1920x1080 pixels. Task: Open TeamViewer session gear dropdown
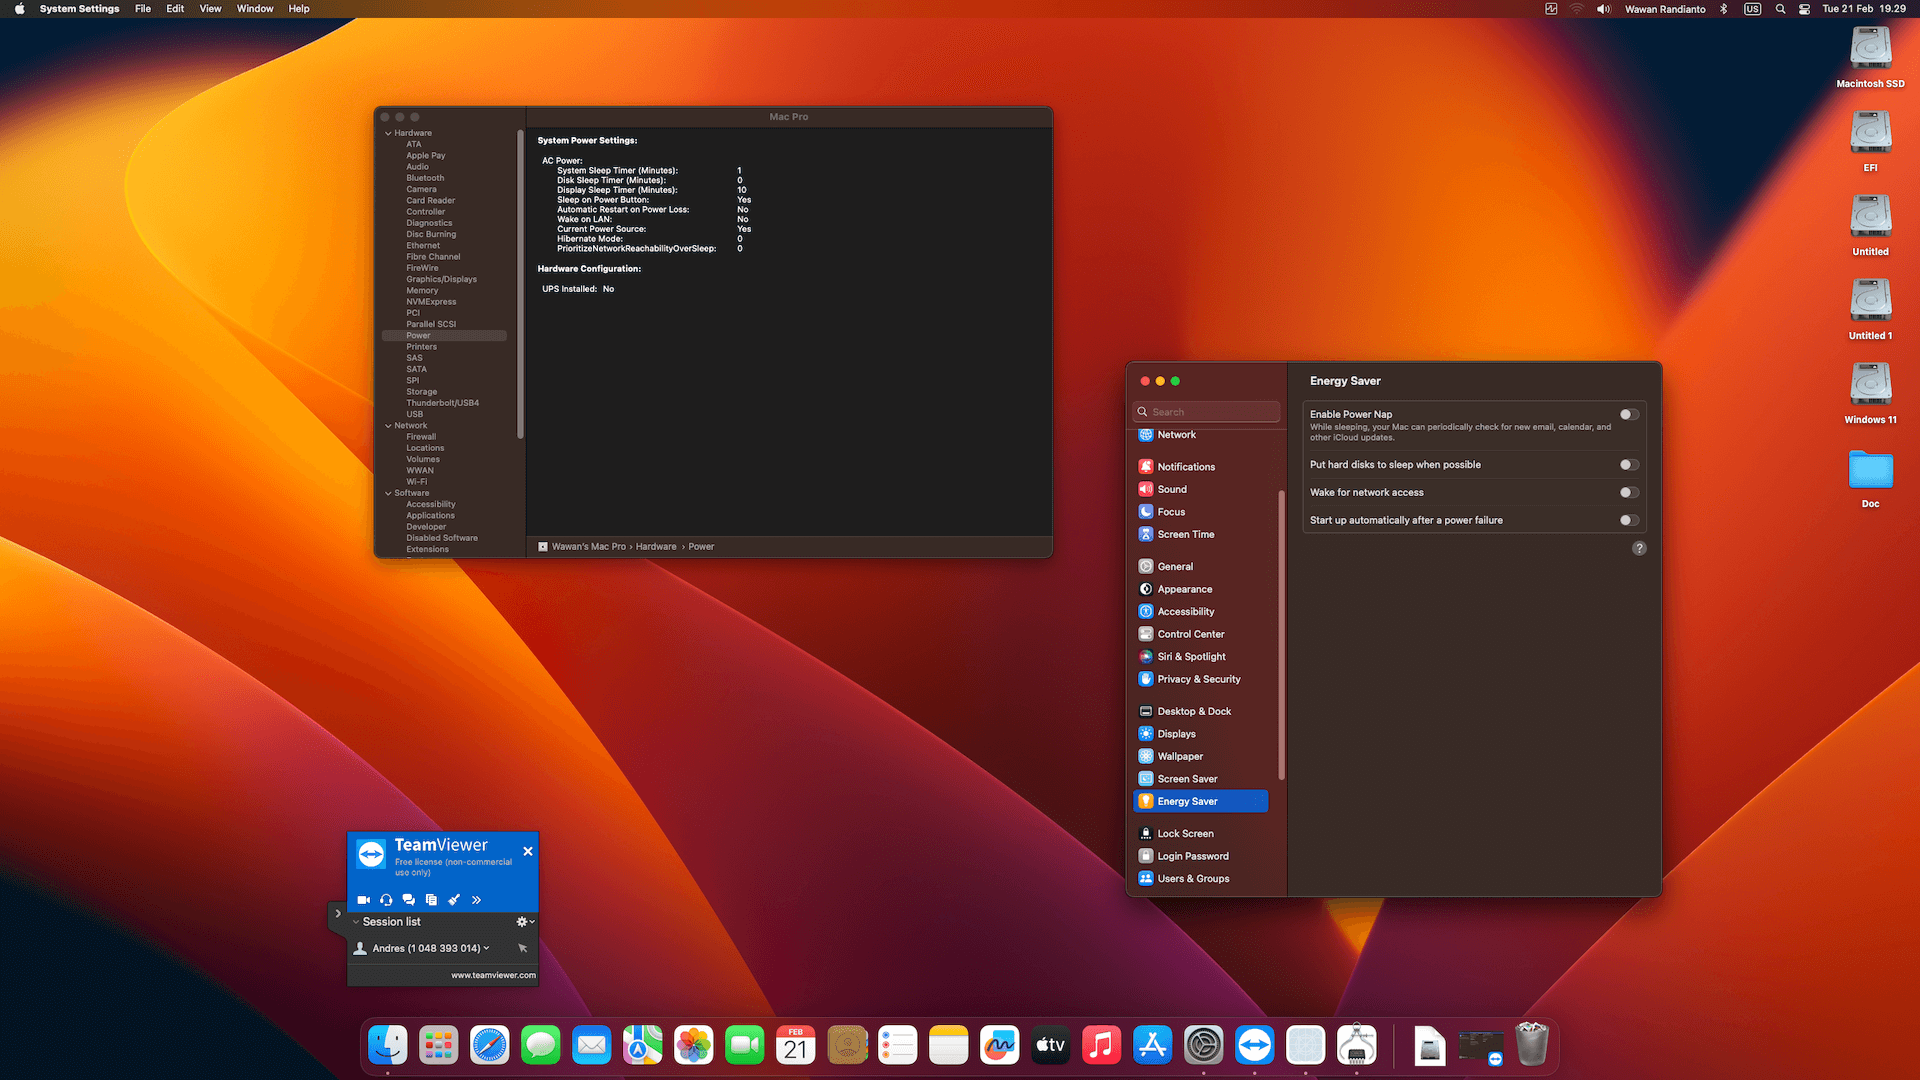pos(525,922)
